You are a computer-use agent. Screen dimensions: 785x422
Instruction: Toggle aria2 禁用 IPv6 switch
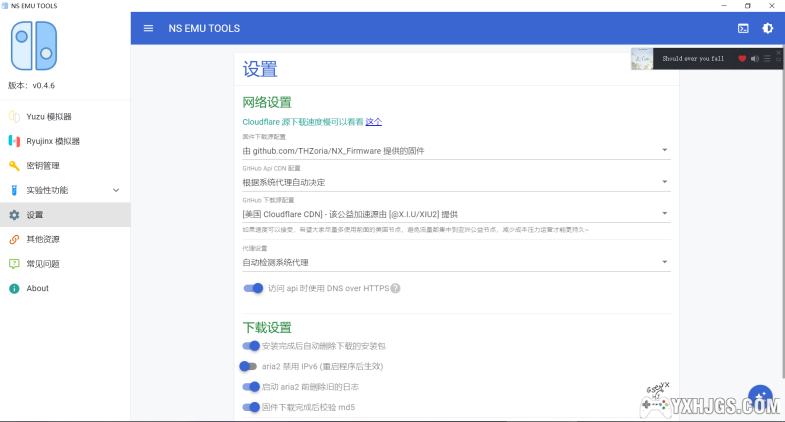click(248, 366)
